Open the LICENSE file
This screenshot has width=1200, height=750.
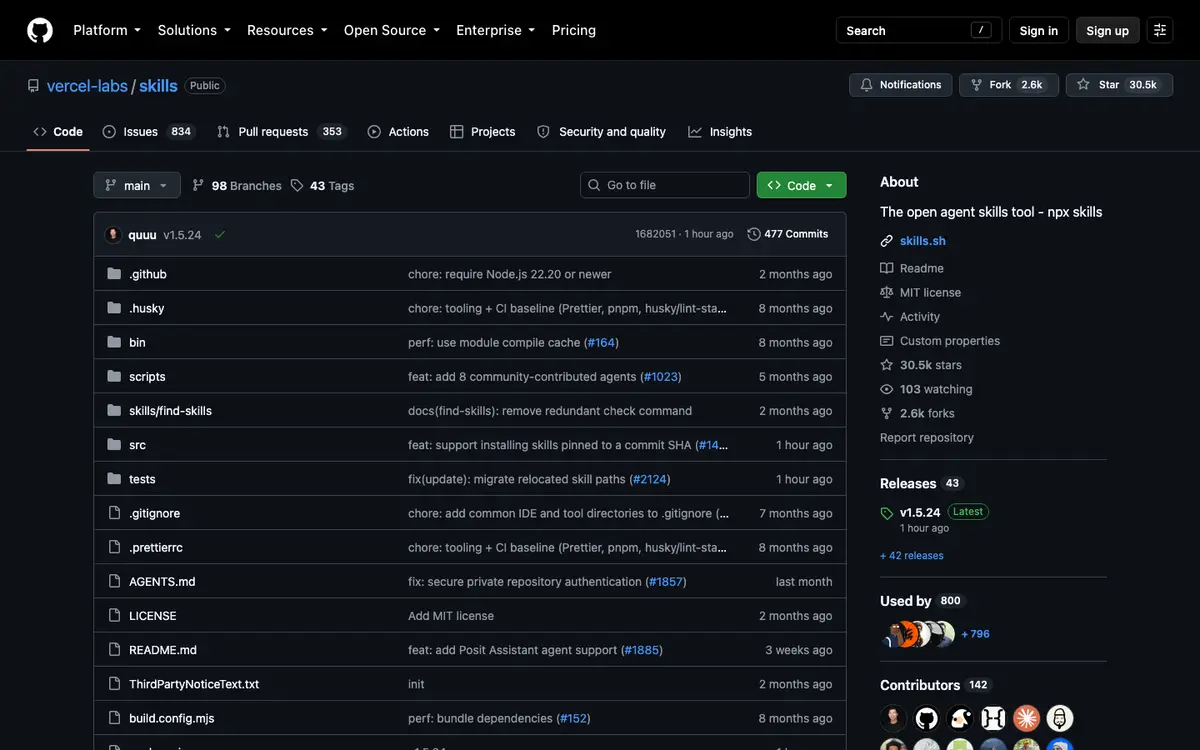coord(153,616)
